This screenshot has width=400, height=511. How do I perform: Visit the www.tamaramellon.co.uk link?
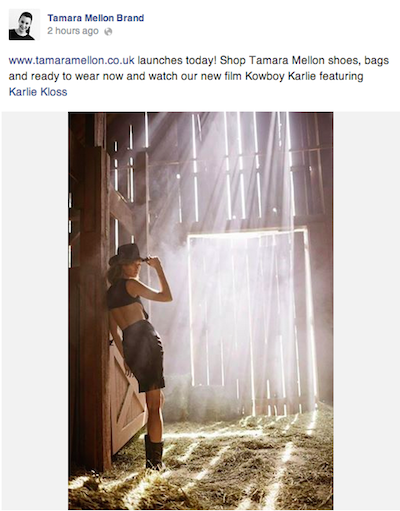[72, 61]
